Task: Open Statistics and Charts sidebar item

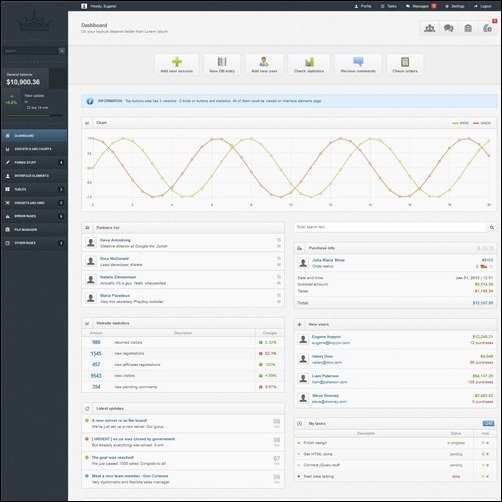Action: click(x=34, y=149)
